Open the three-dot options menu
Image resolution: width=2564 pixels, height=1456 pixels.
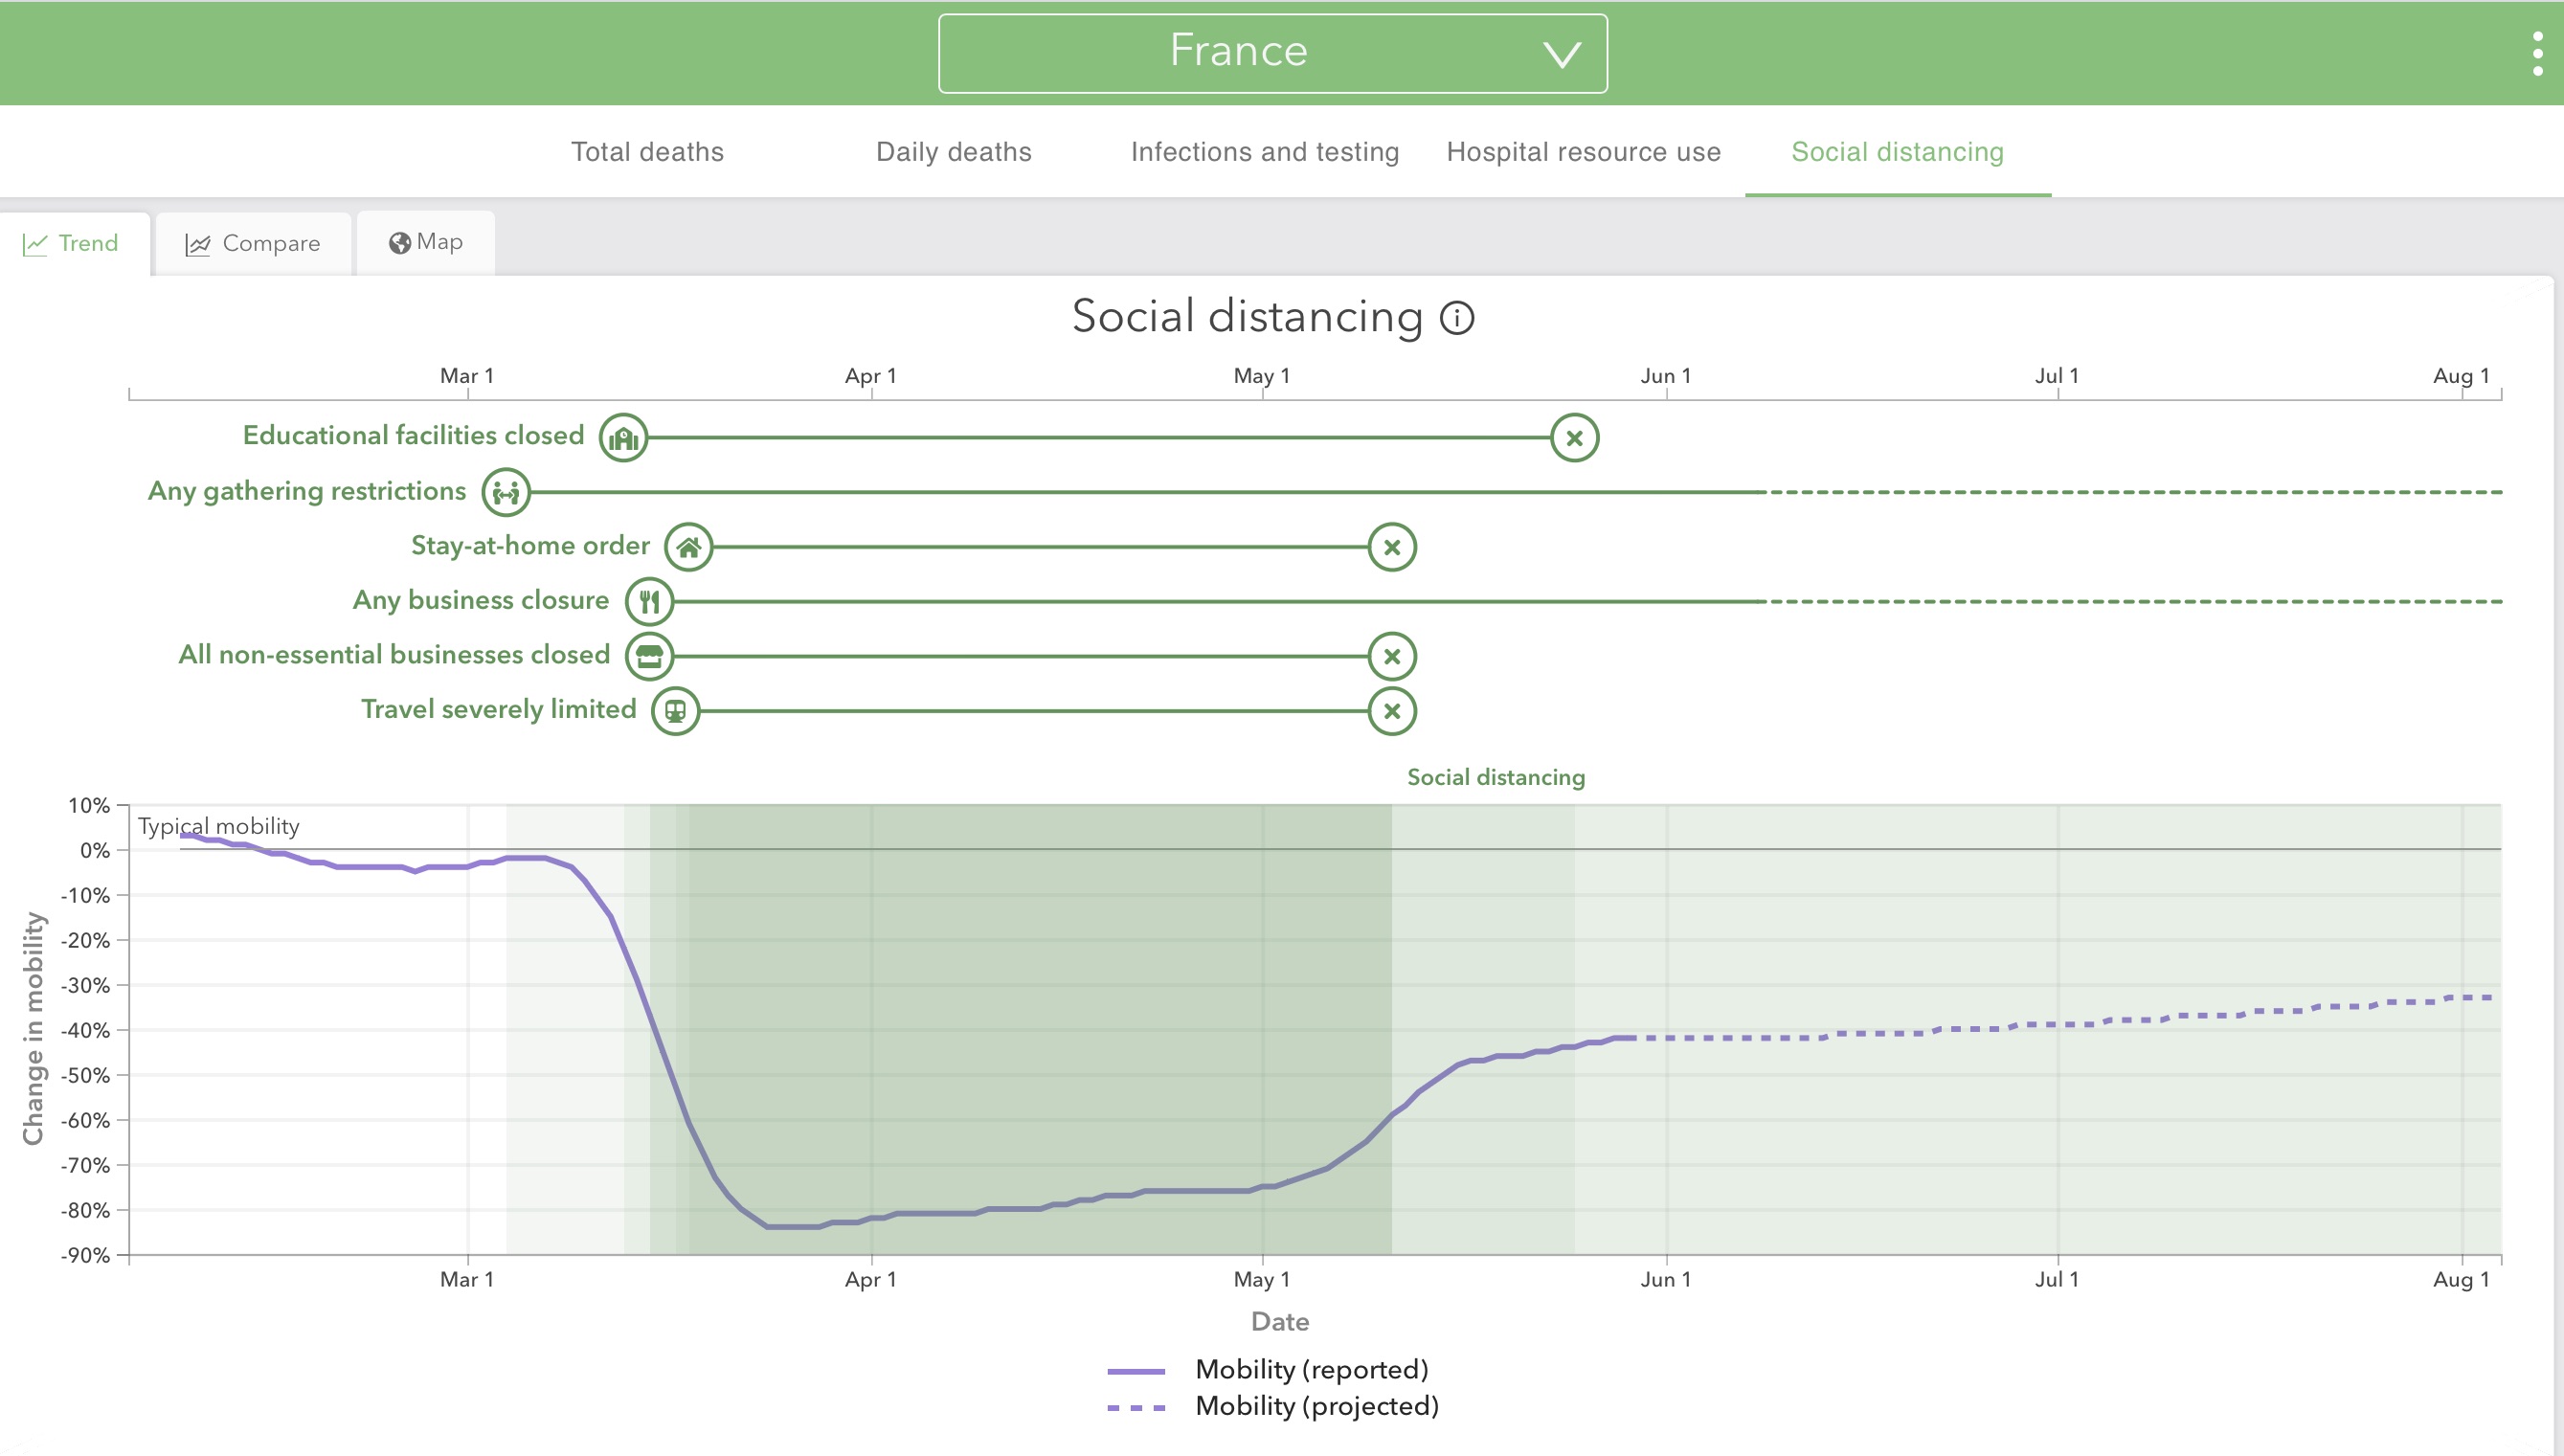pyautogui.click(x=2537, y=53)
